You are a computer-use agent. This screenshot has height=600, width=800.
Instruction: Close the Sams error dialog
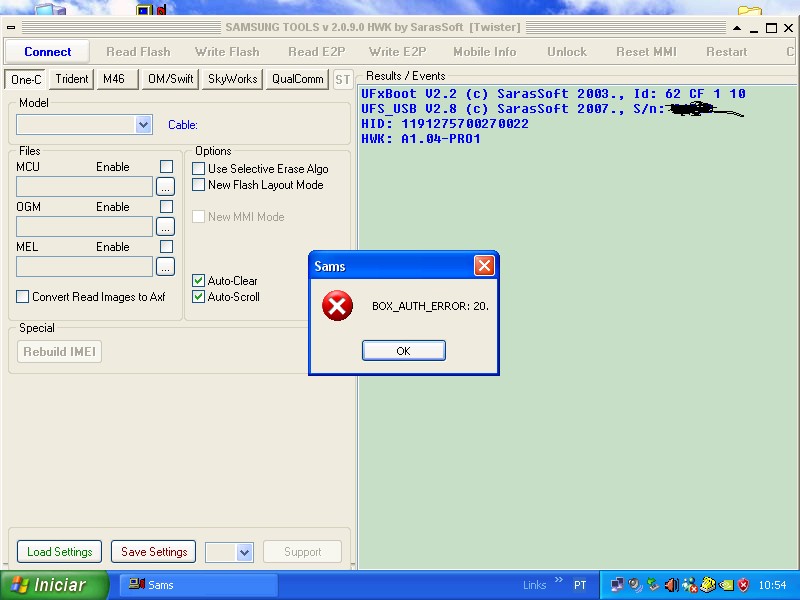click(484, 266)
